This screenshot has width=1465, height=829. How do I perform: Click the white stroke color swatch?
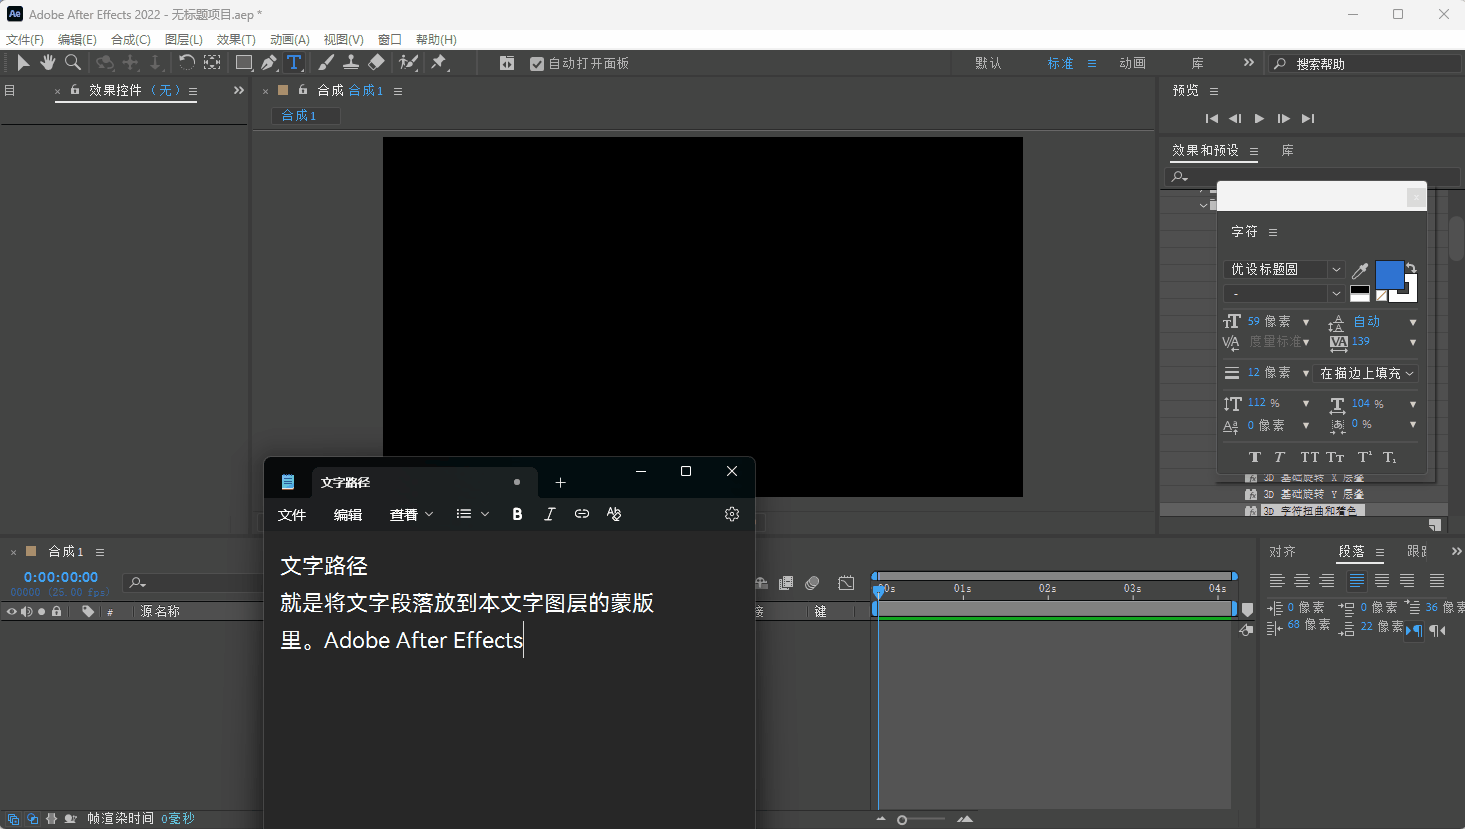click(1410, 292)
